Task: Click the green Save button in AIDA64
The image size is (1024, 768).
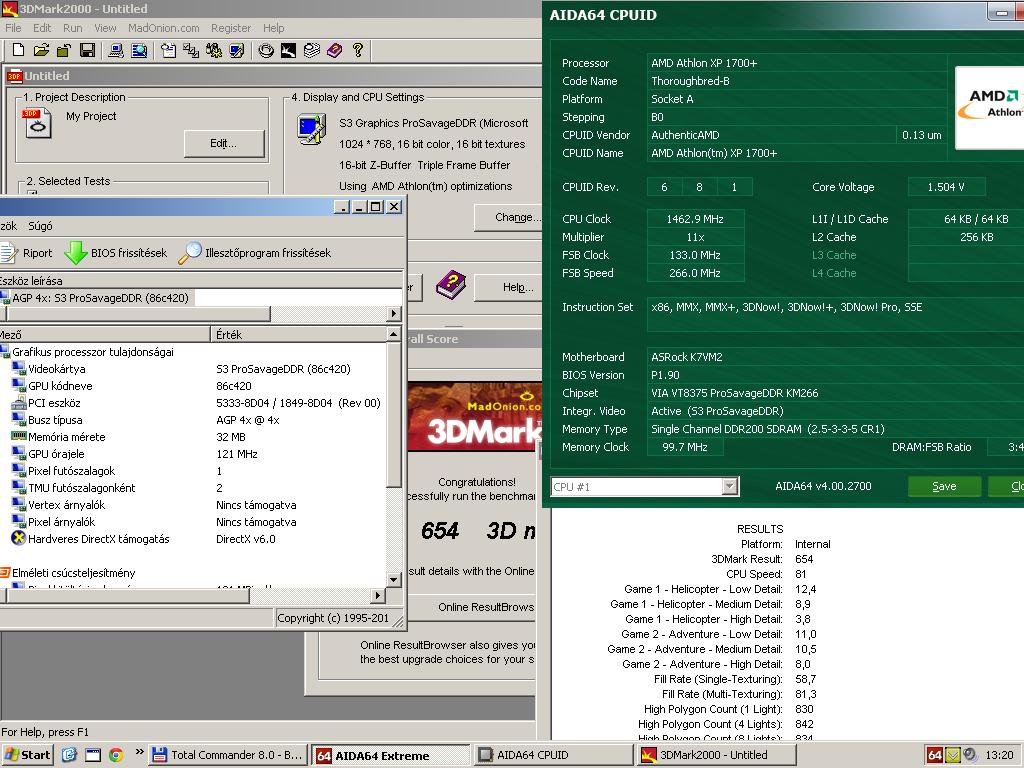Action: (x=944, y=487)
